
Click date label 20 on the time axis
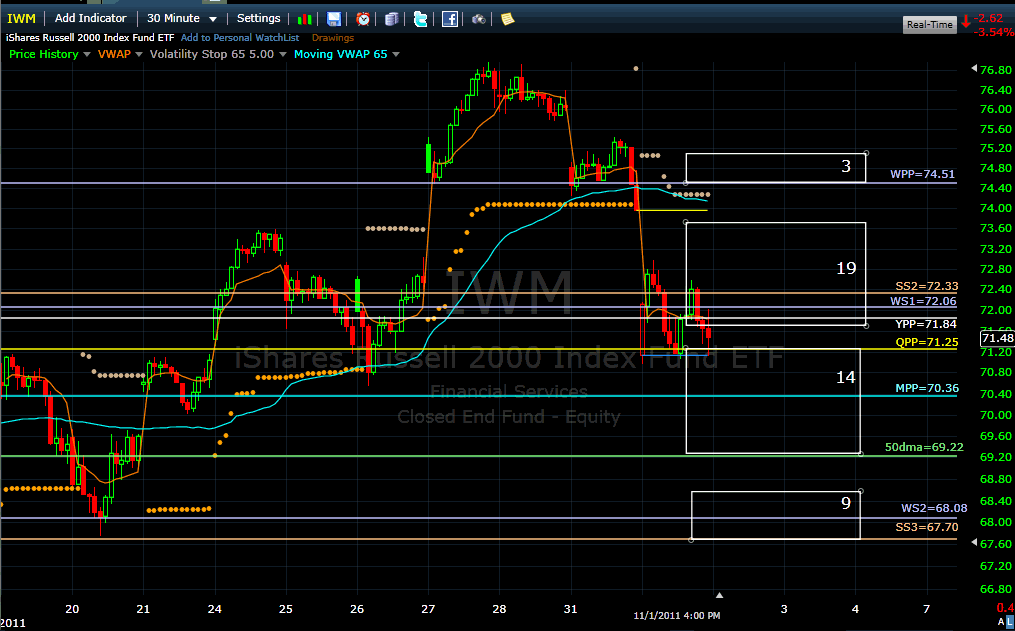72,609
